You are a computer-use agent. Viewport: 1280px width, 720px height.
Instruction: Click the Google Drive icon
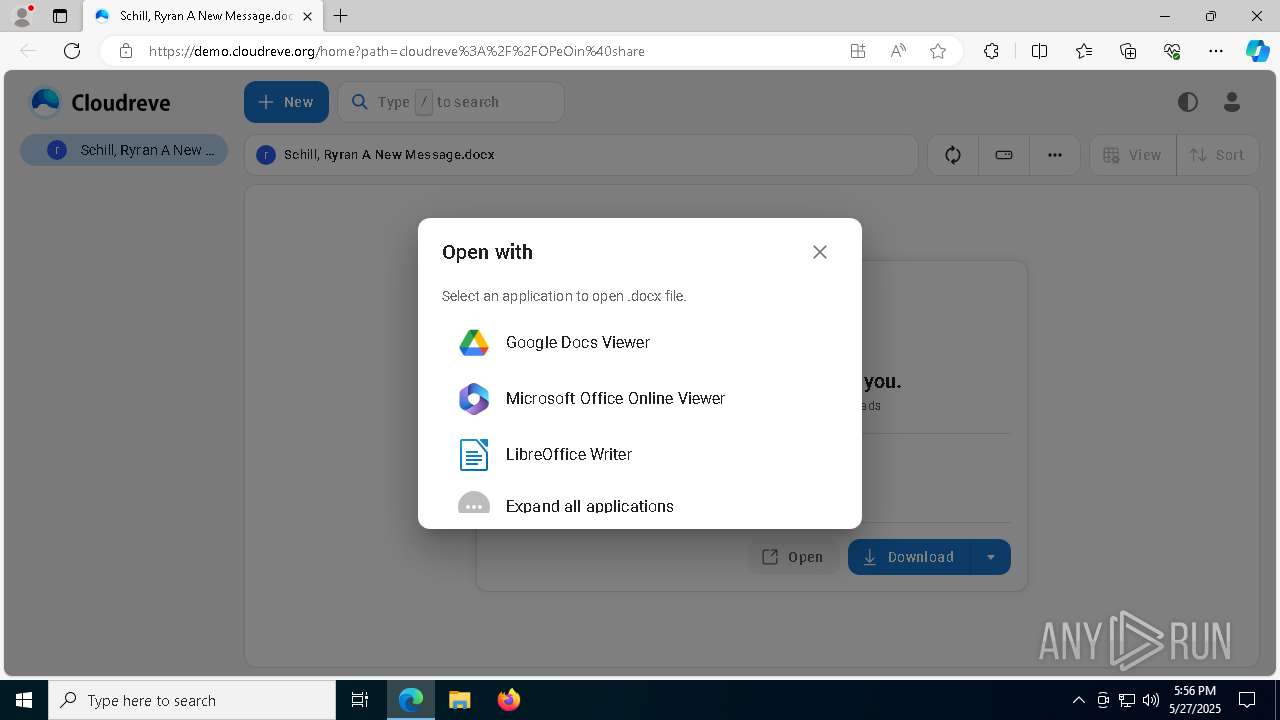(x=474, y=342)
